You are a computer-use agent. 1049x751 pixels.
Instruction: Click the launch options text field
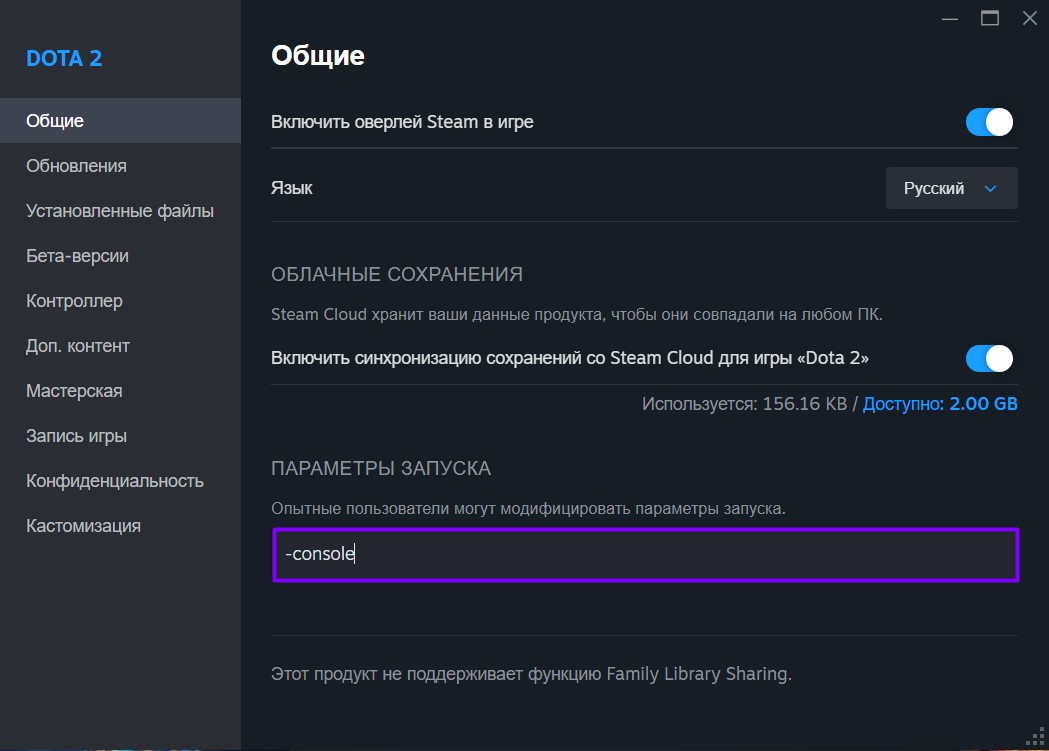645,554
